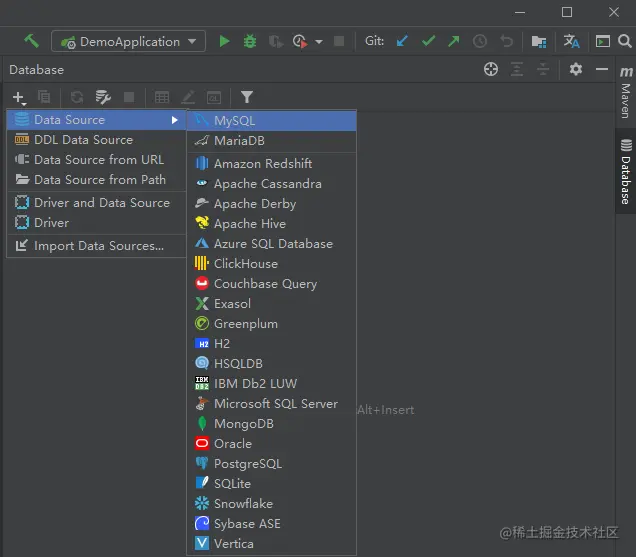Start debugging with the green bug icon
The height and width of the screenshot is (557, 636).
pyautogui.click(x=250, y=41)
